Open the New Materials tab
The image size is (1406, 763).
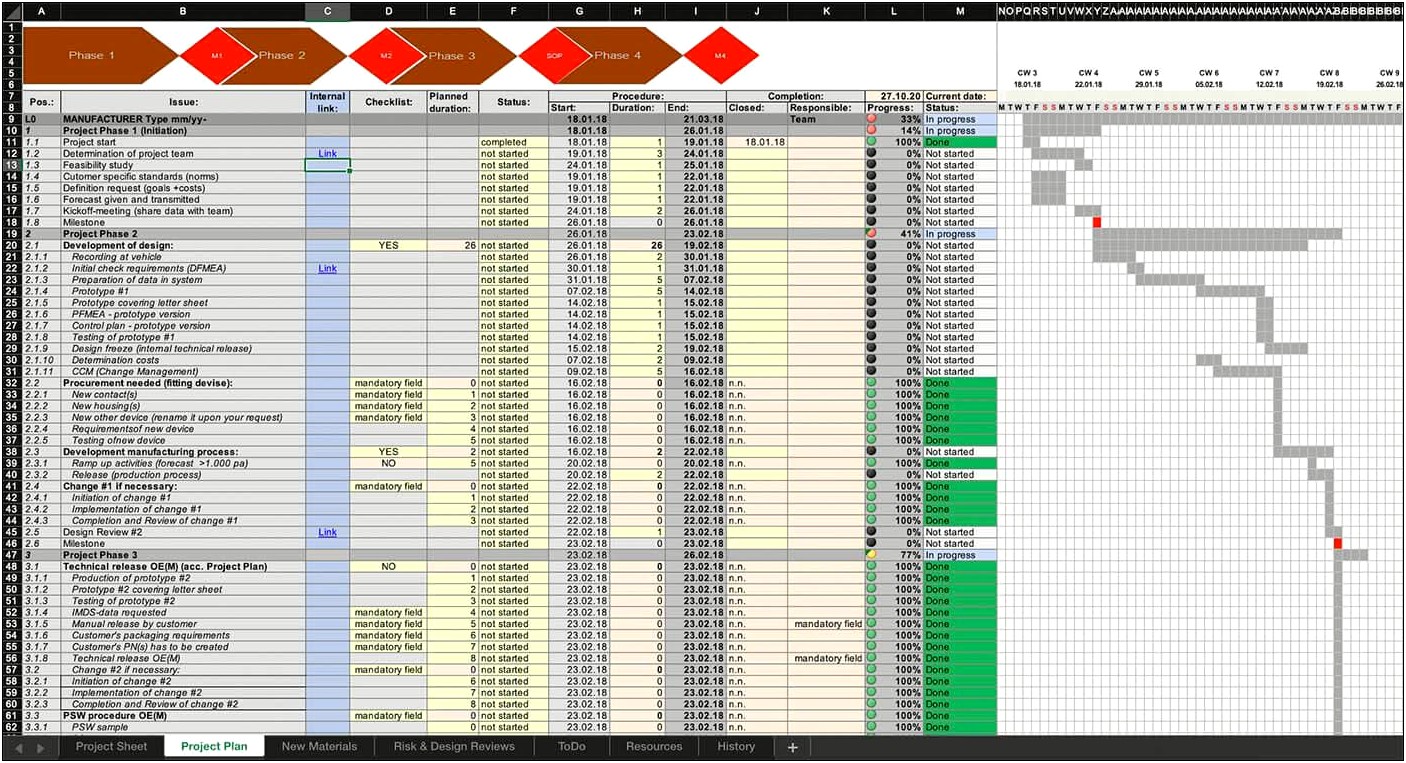click(x=319, y=747)
